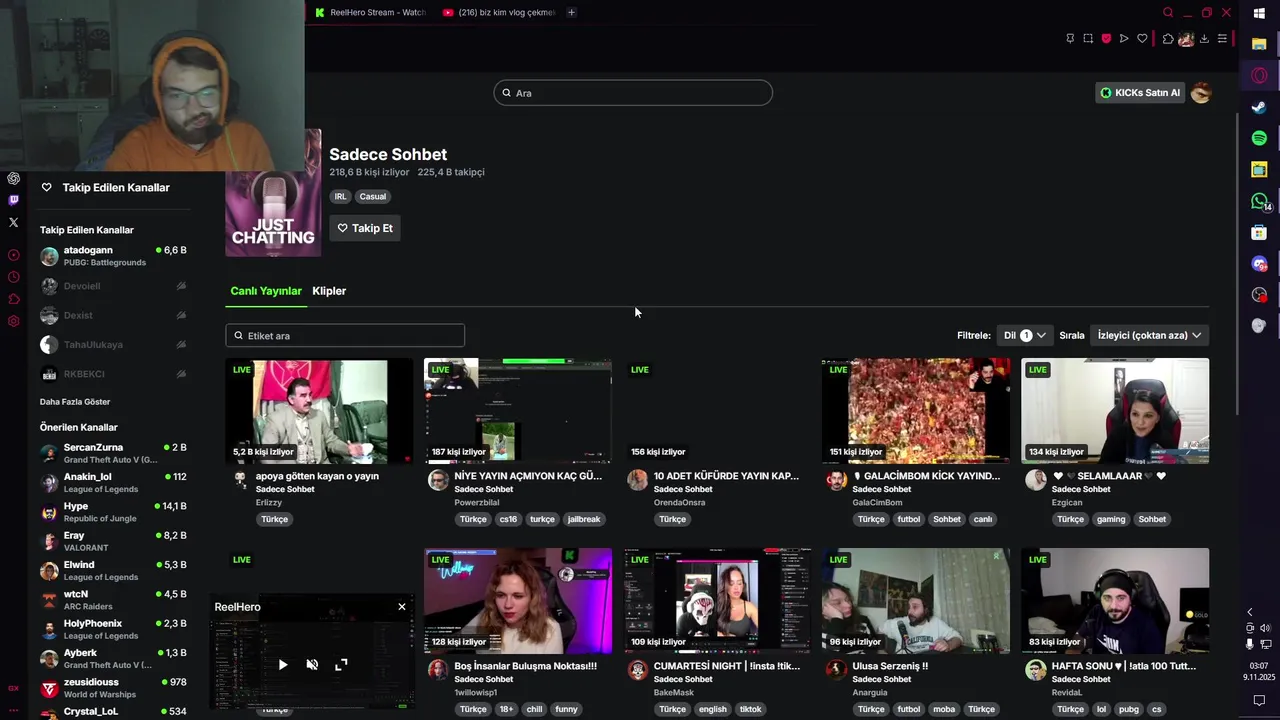Open Boş İnsanlar Buluşma Noktası stream thumbnail
This screenshot has height=720, width=1280.
[x=518, y=601]
